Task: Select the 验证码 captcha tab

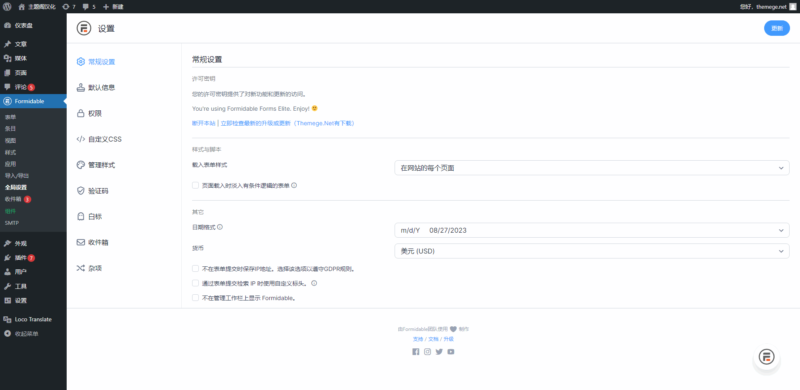Action: [x=92, y=191]
